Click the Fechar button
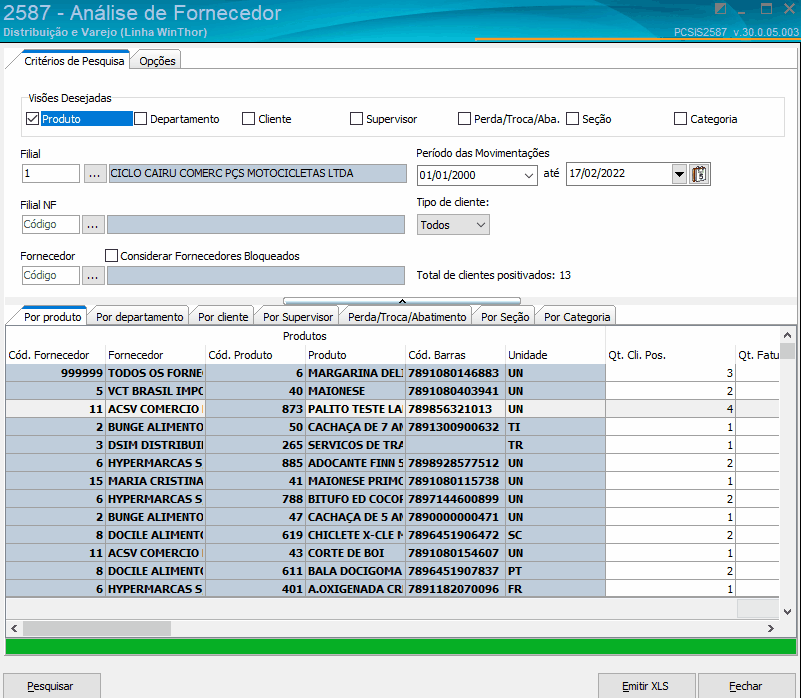The height and width of the screenshot is (698, 801). (746, 686)
